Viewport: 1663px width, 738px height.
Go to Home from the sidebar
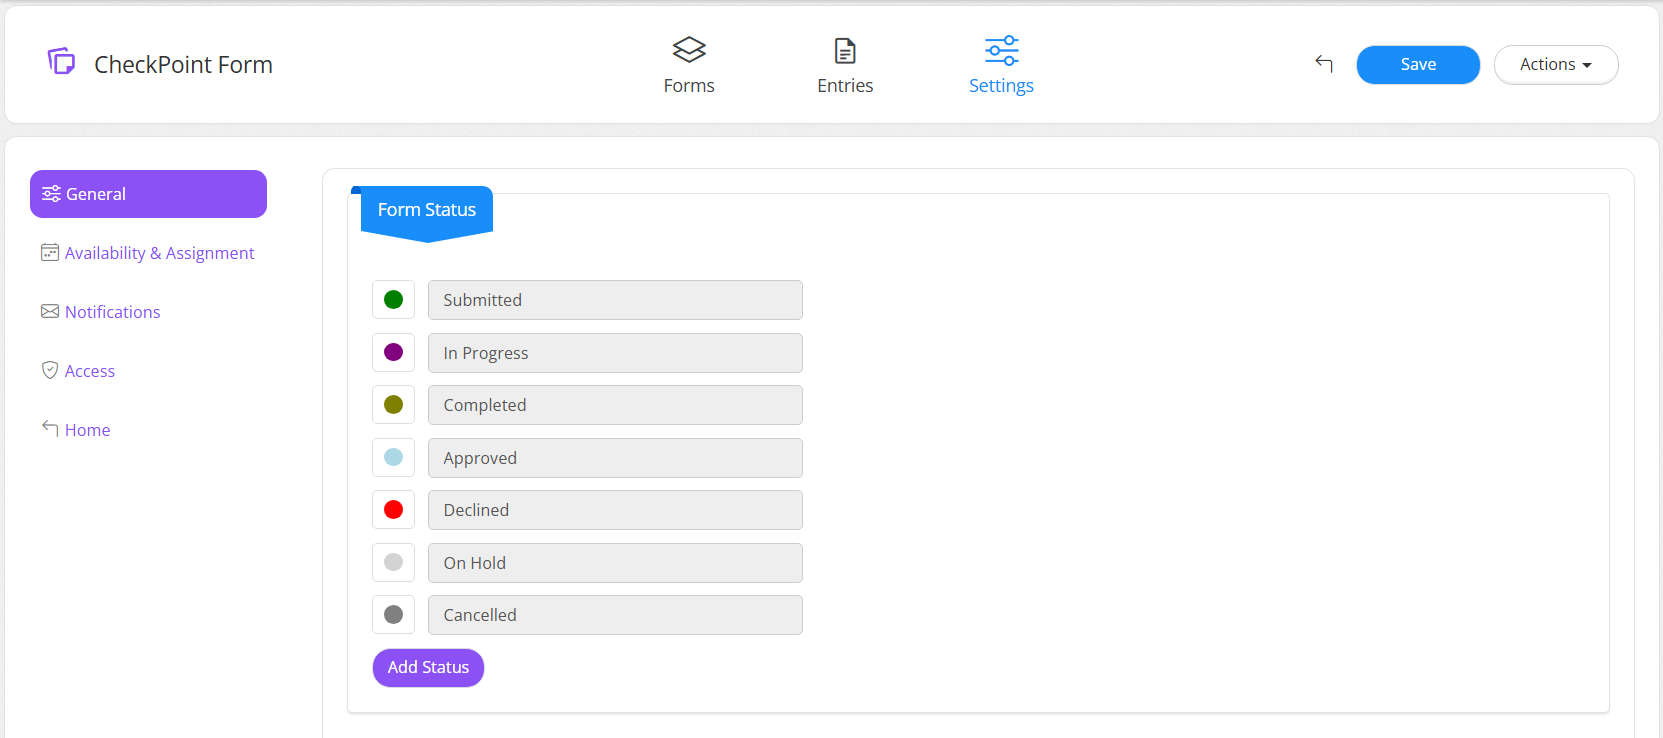tap(87, 430)
